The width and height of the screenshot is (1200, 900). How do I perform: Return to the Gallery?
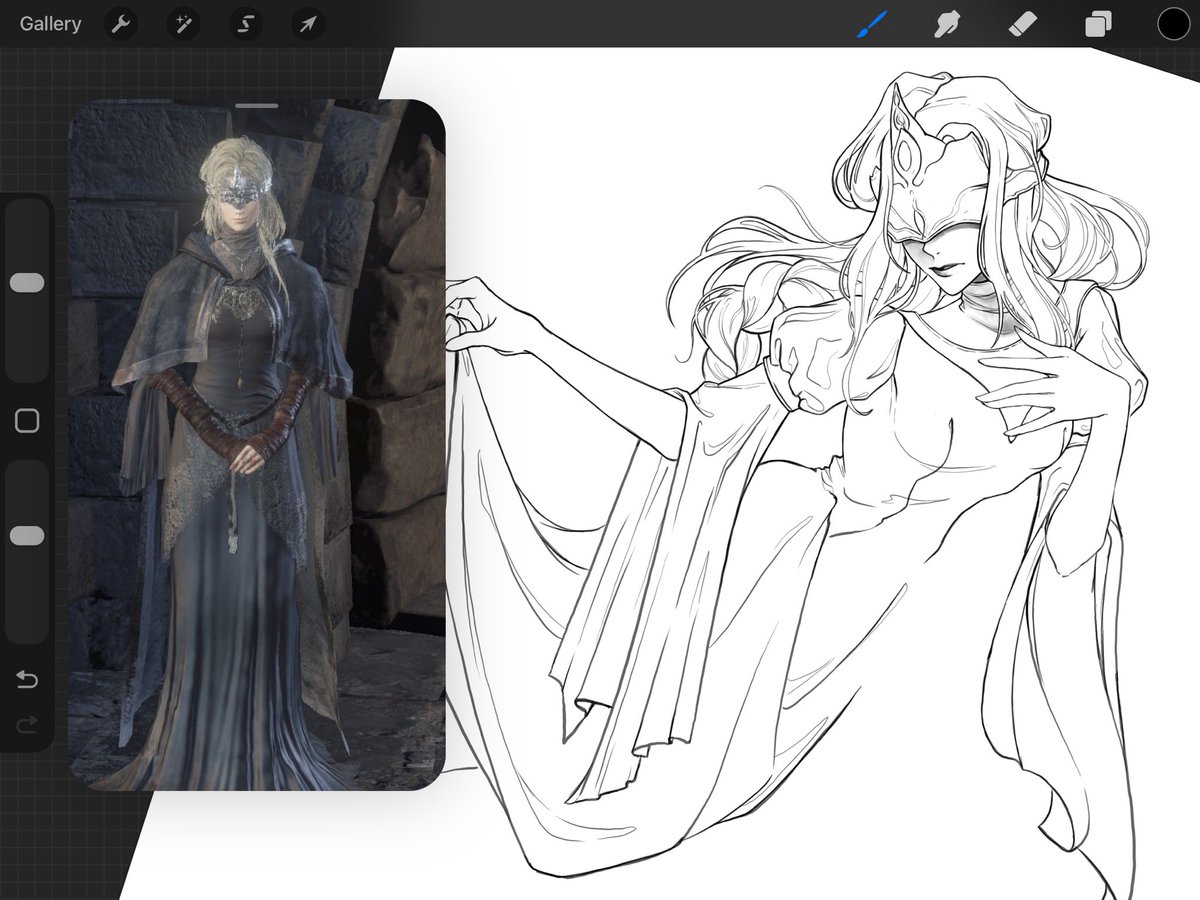point(50,24)
